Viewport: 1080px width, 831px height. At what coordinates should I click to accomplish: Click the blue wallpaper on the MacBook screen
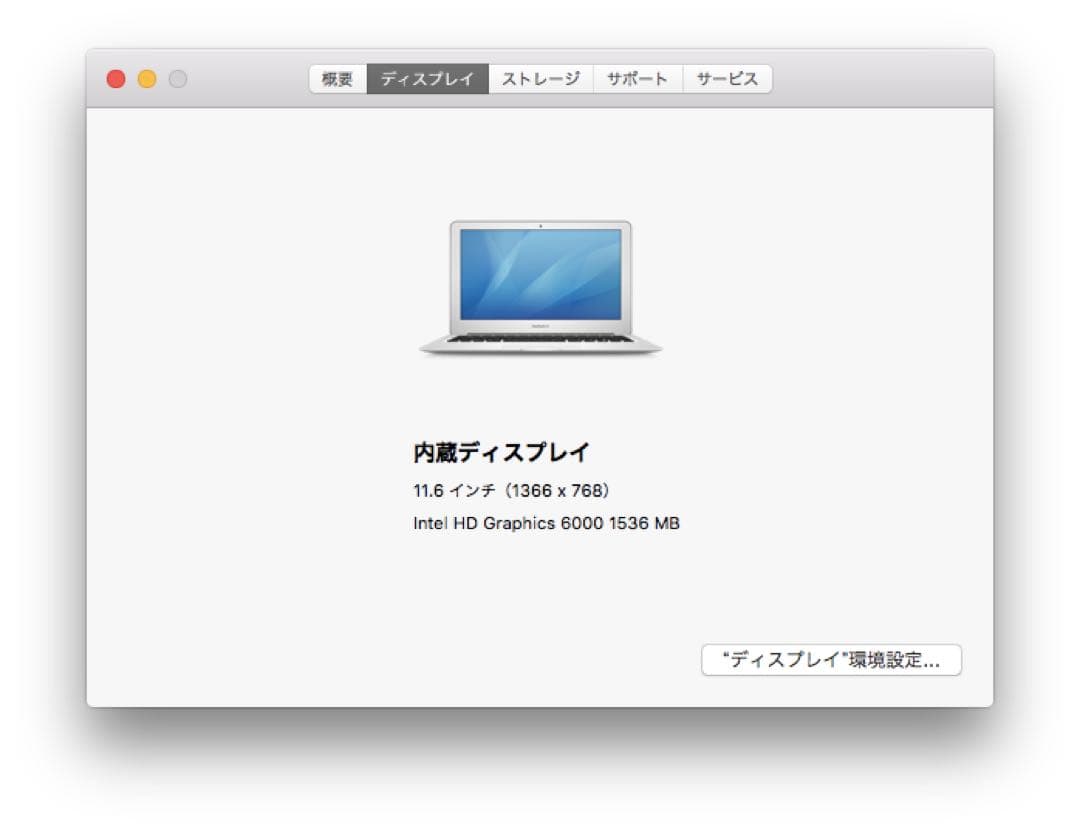point(540,275)
